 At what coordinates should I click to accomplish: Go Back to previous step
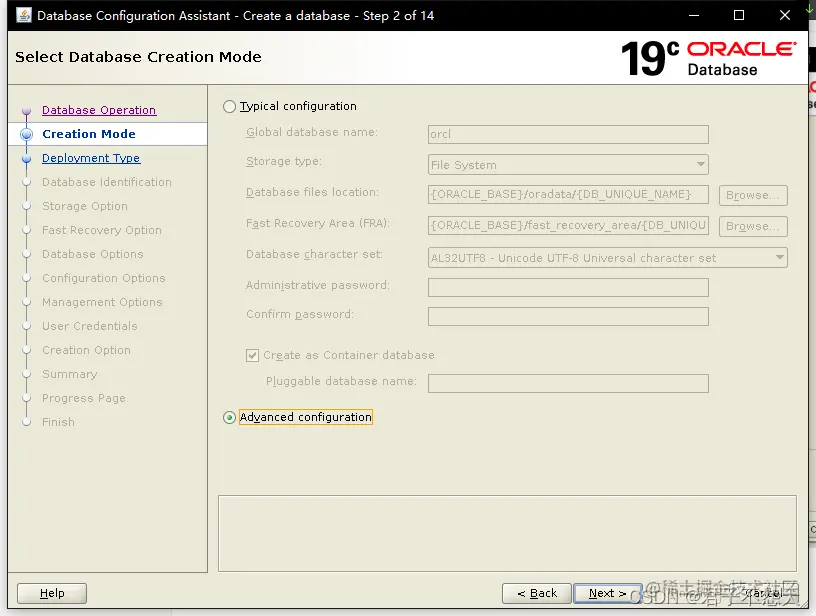coord(537,593)
